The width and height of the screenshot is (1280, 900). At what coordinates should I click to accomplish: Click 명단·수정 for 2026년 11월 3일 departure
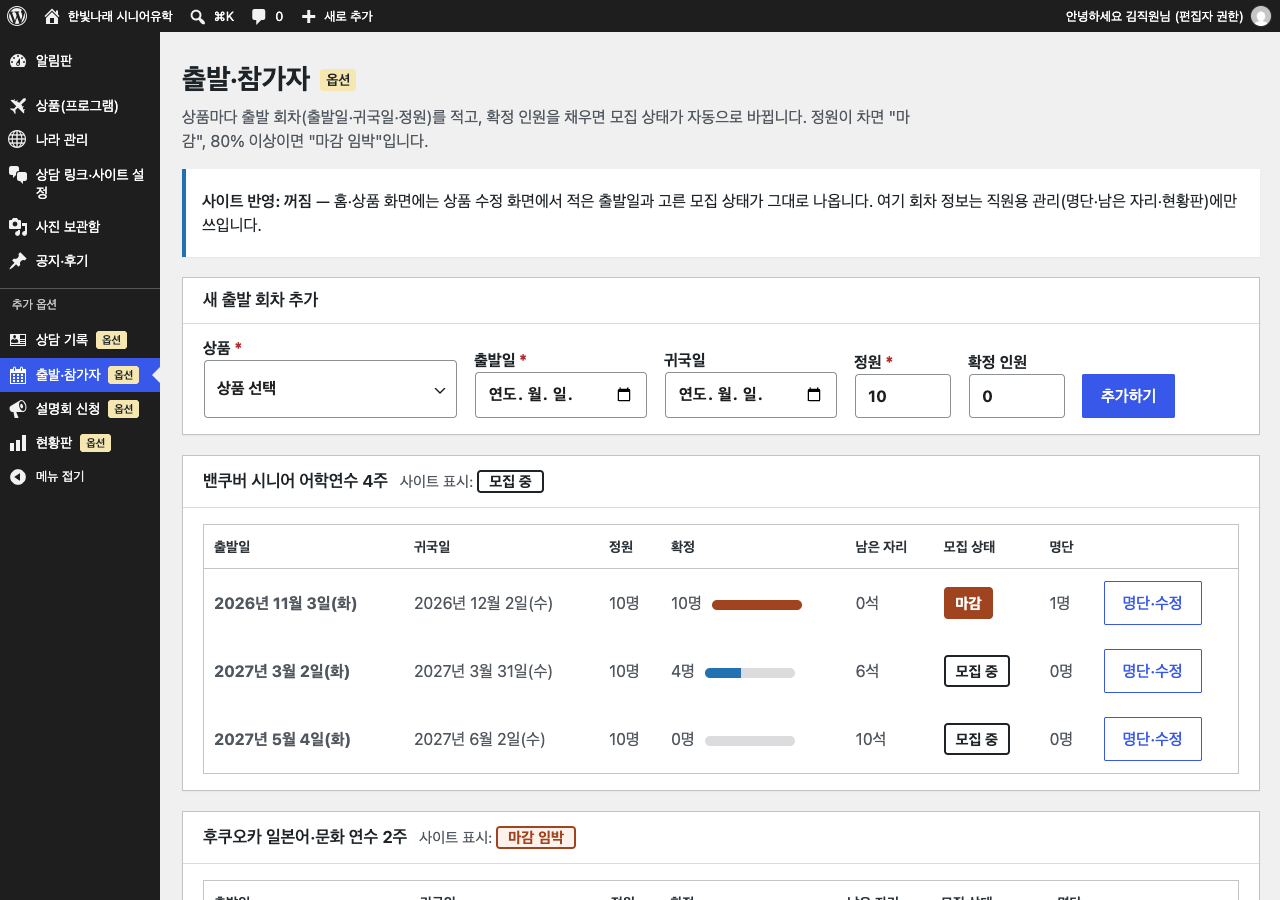(x=1153, y=603)
